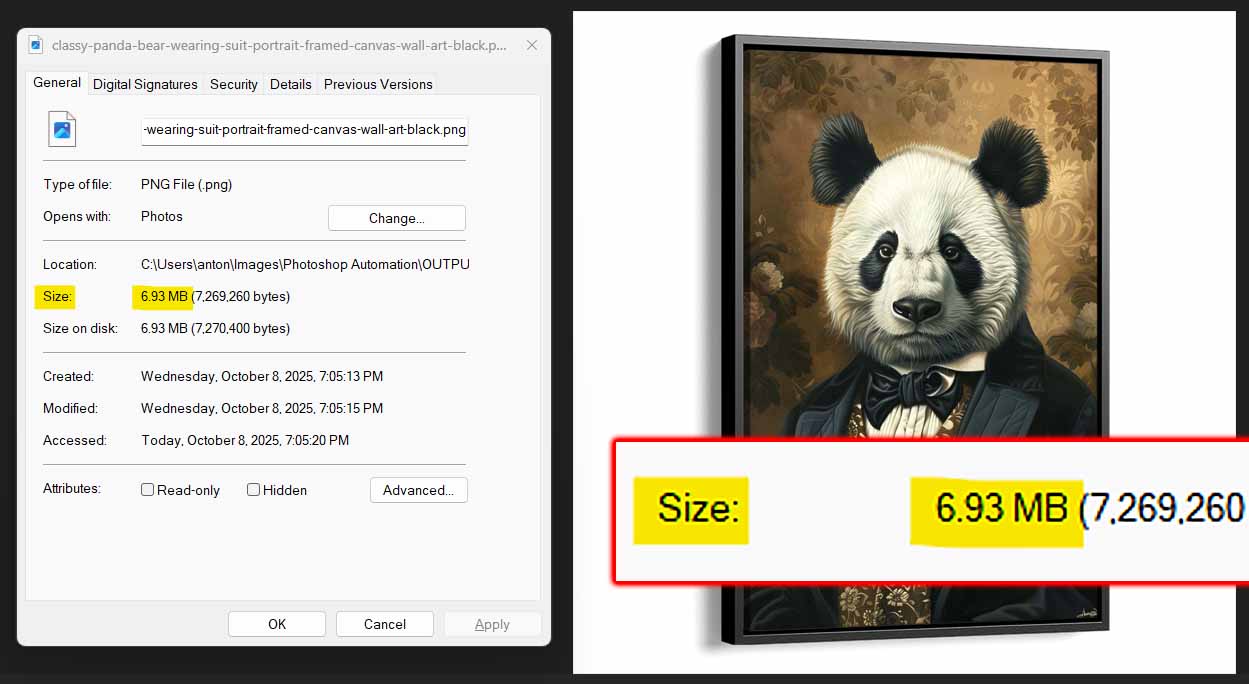
Task: Click the highlighted 6.93 MB size value
Action: [162, 296]
